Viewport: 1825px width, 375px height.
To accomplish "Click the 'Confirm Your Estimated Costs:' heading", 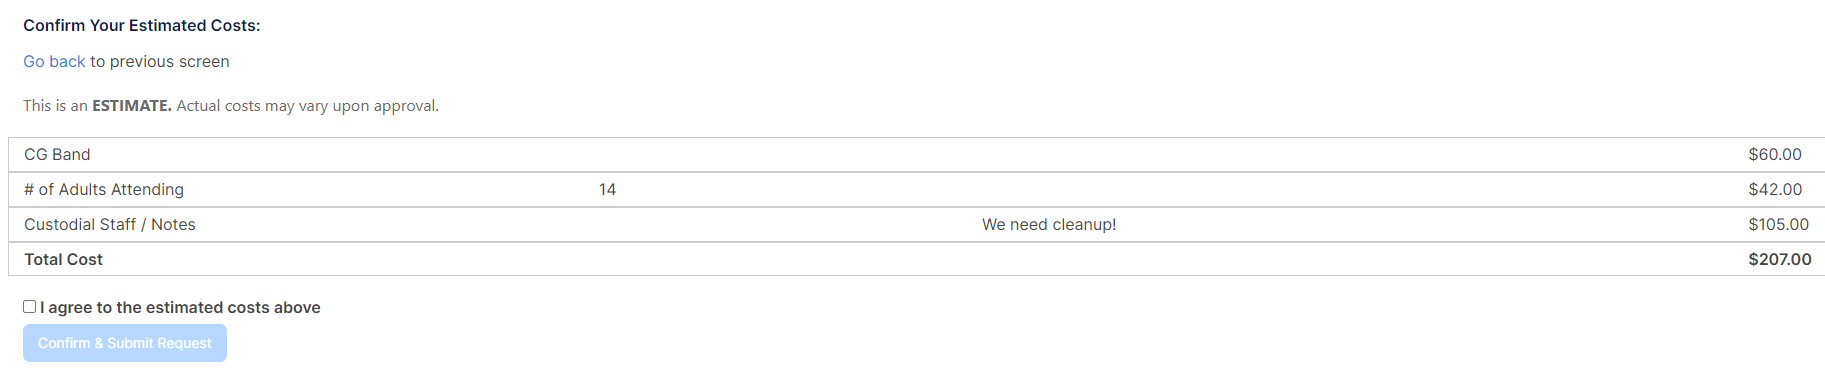I will click(142, 25).
